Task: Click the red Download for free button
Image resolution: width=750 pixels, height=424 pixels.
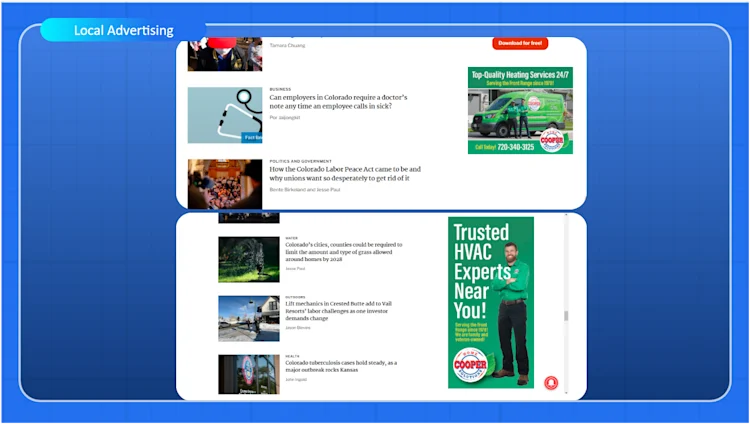Action: (x=520, y=43)
